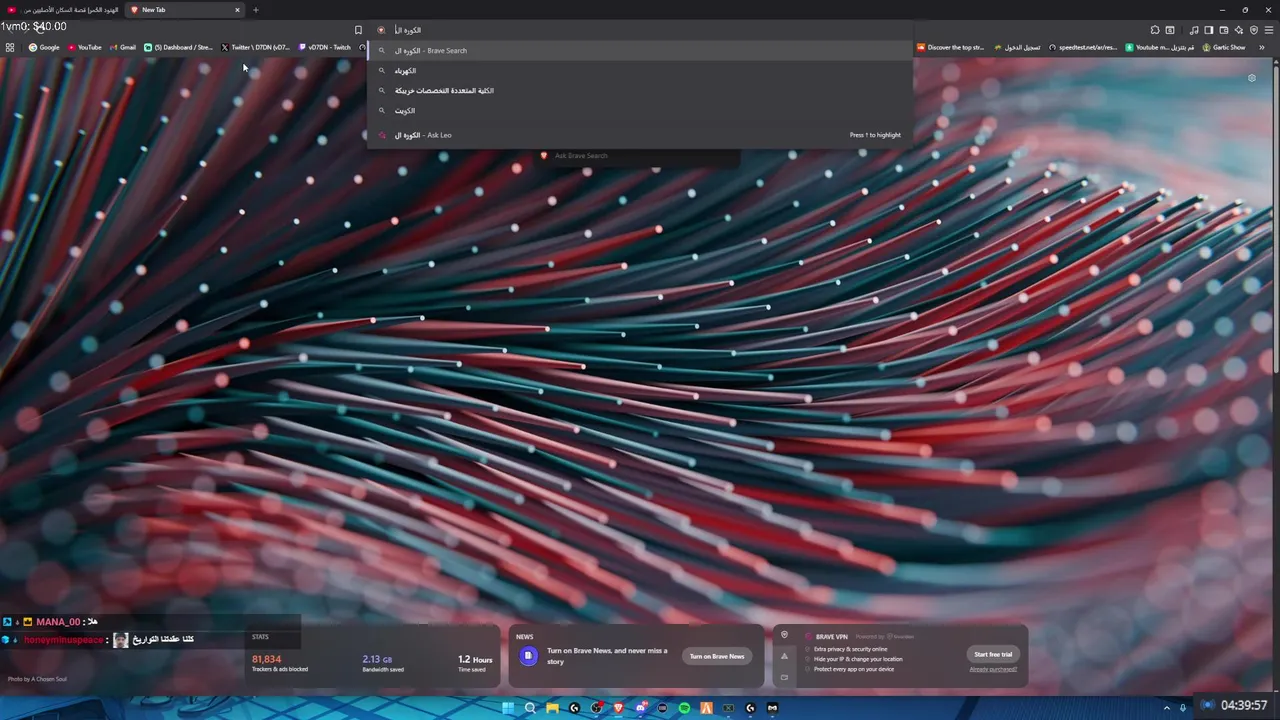
Task: Open the Google bookmark
Action: [x=44, y=47]
